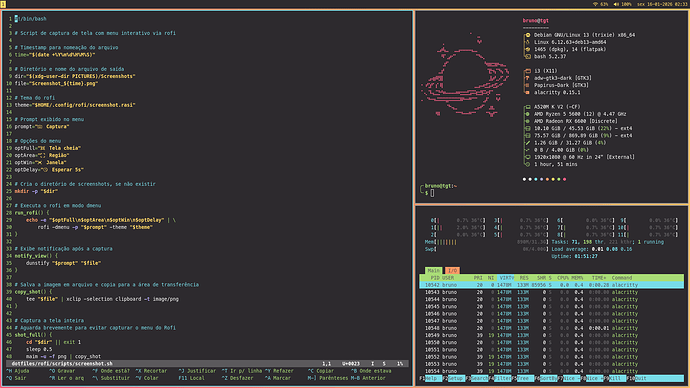This screenshot has height=388, width=690.
Task: Click the file name dotfiles/rofi/scripts/screenshot.sh in status bar
Action: [62, 364]
